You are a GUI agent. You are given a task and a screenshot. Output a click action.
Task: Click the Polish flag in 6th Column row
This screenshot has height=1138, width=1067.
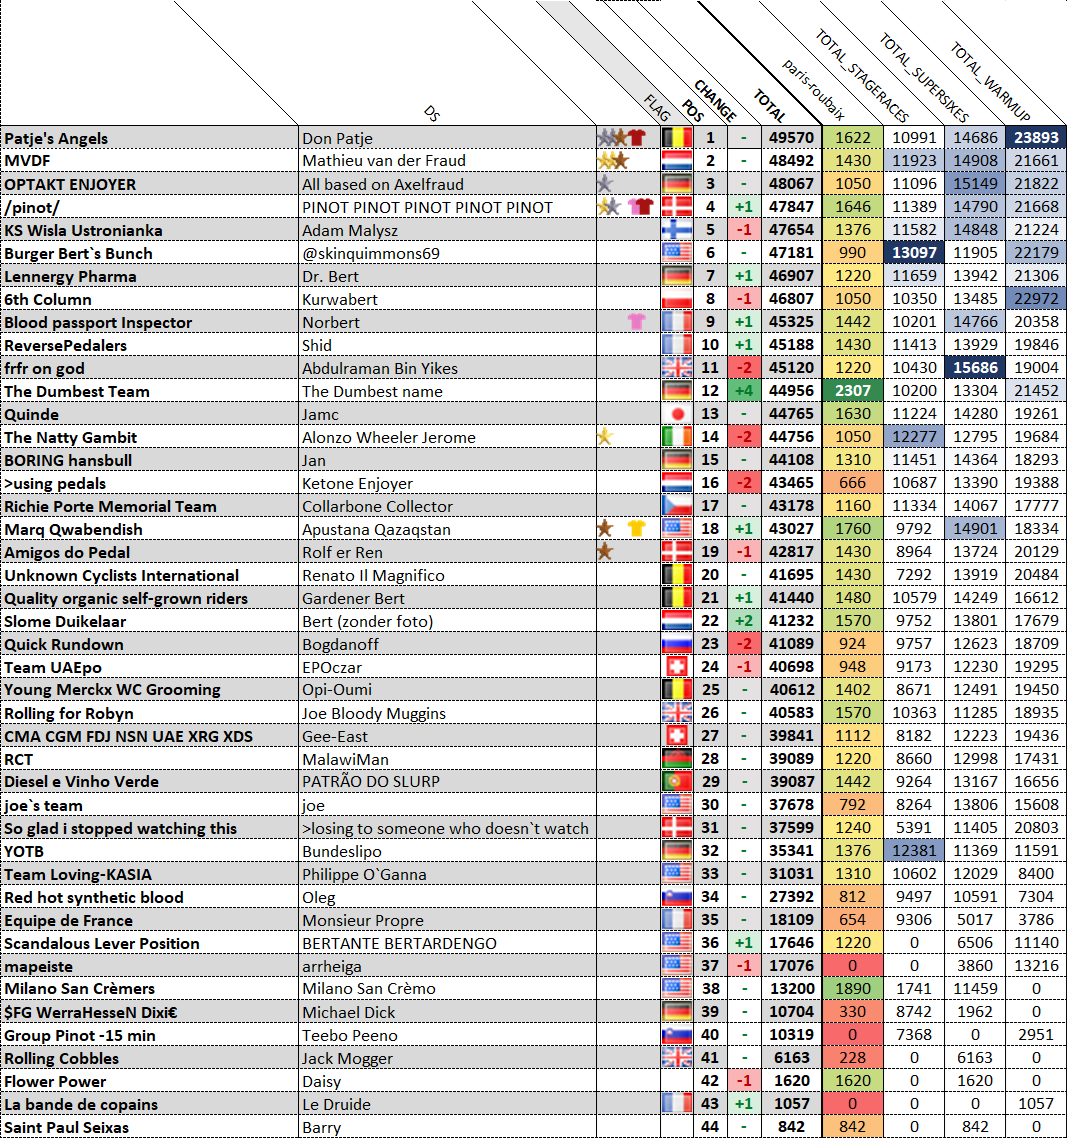(676, 298)
